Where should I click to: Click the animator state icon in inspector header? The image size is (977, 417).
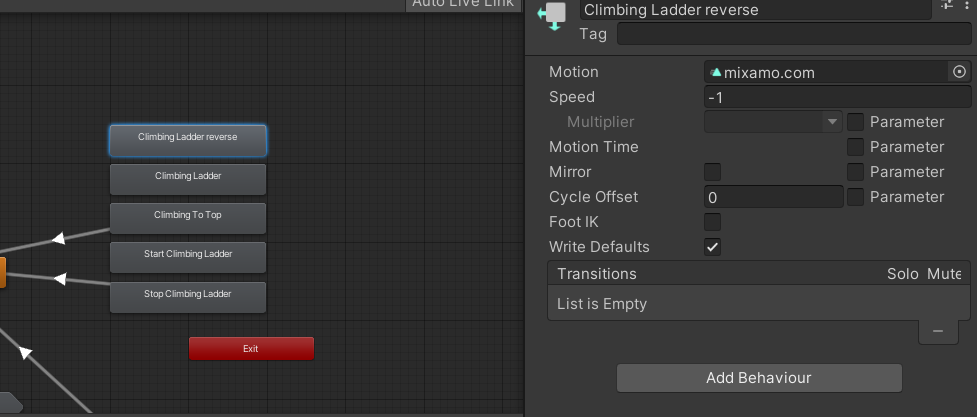pyautogui.click(x=551, y=18)
